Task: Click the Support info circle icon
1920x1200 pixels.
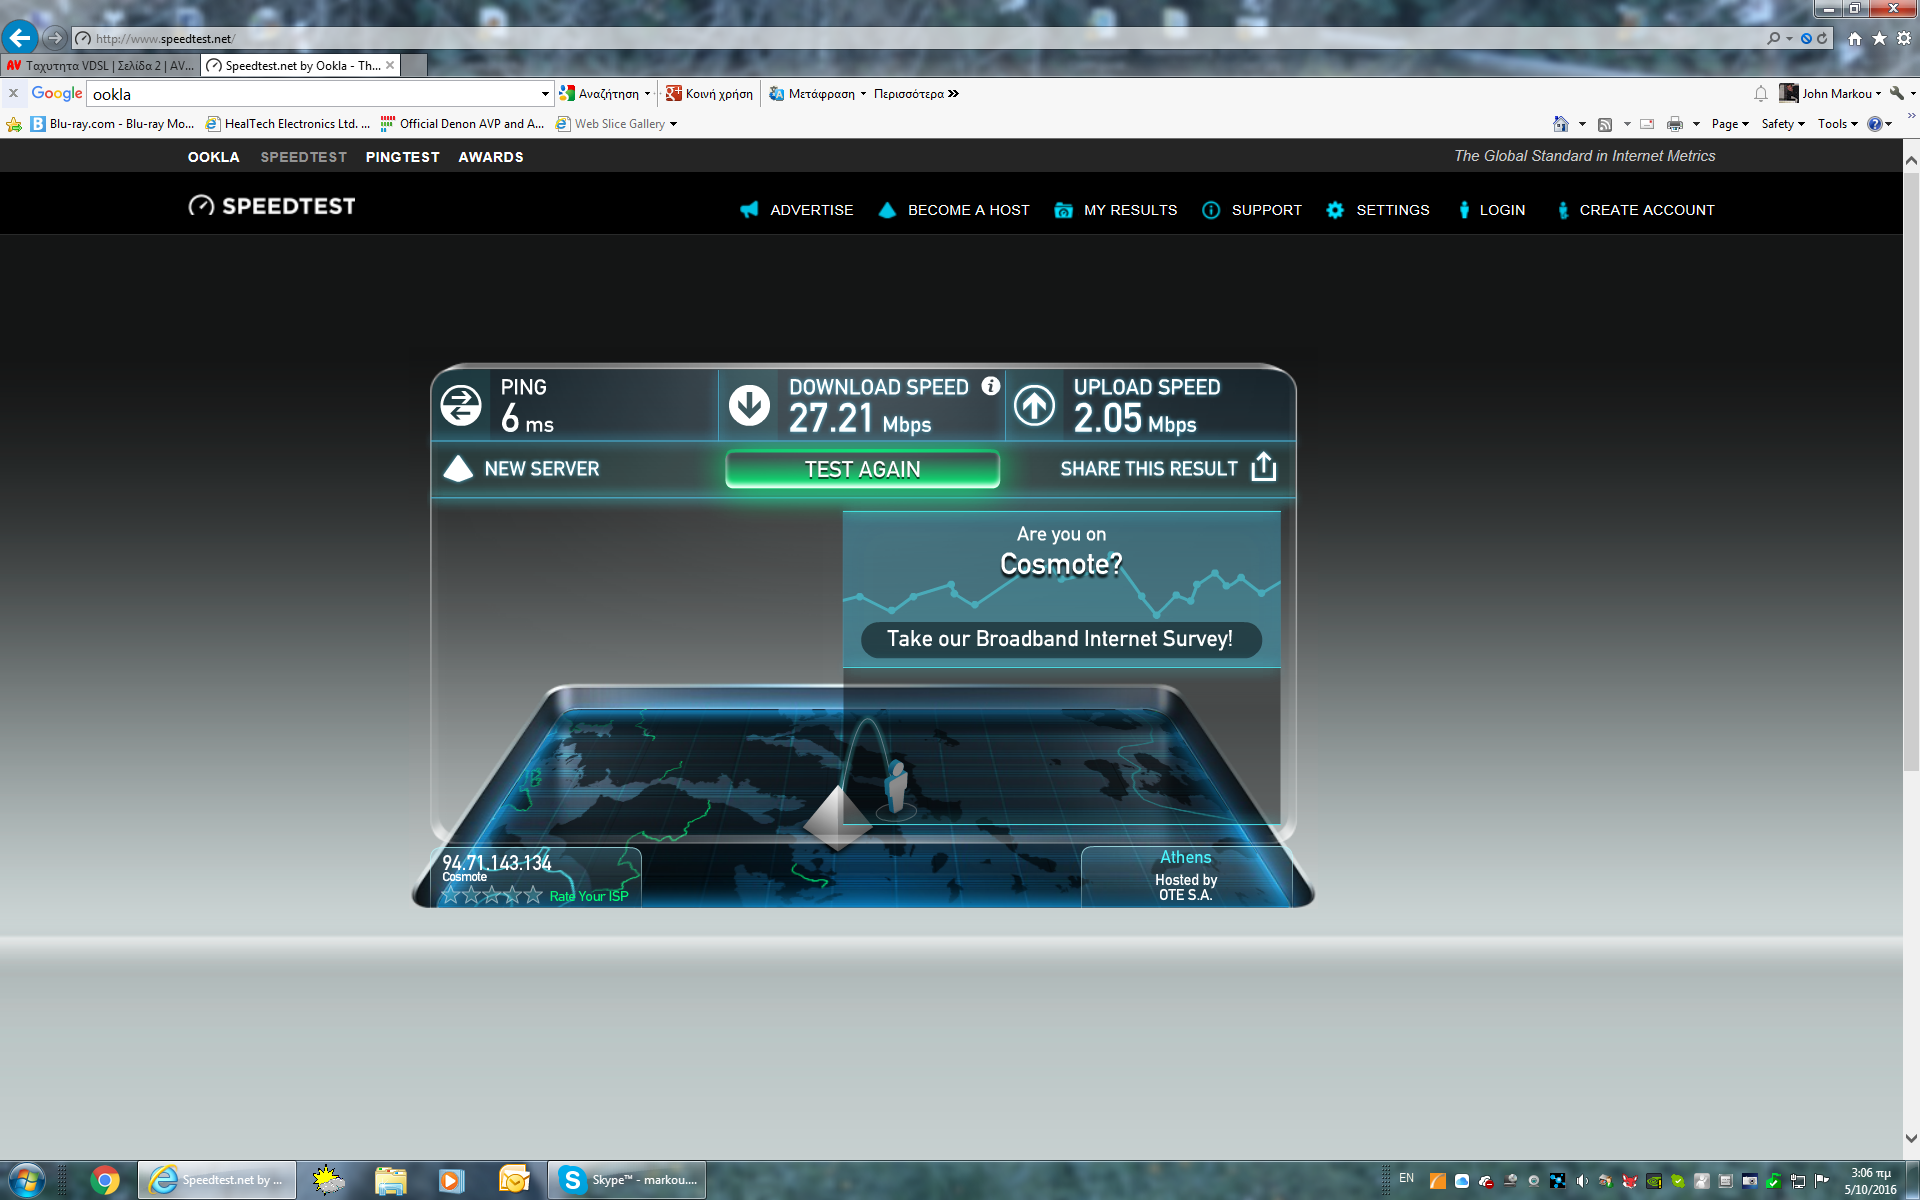Action: coord(1211,210)
